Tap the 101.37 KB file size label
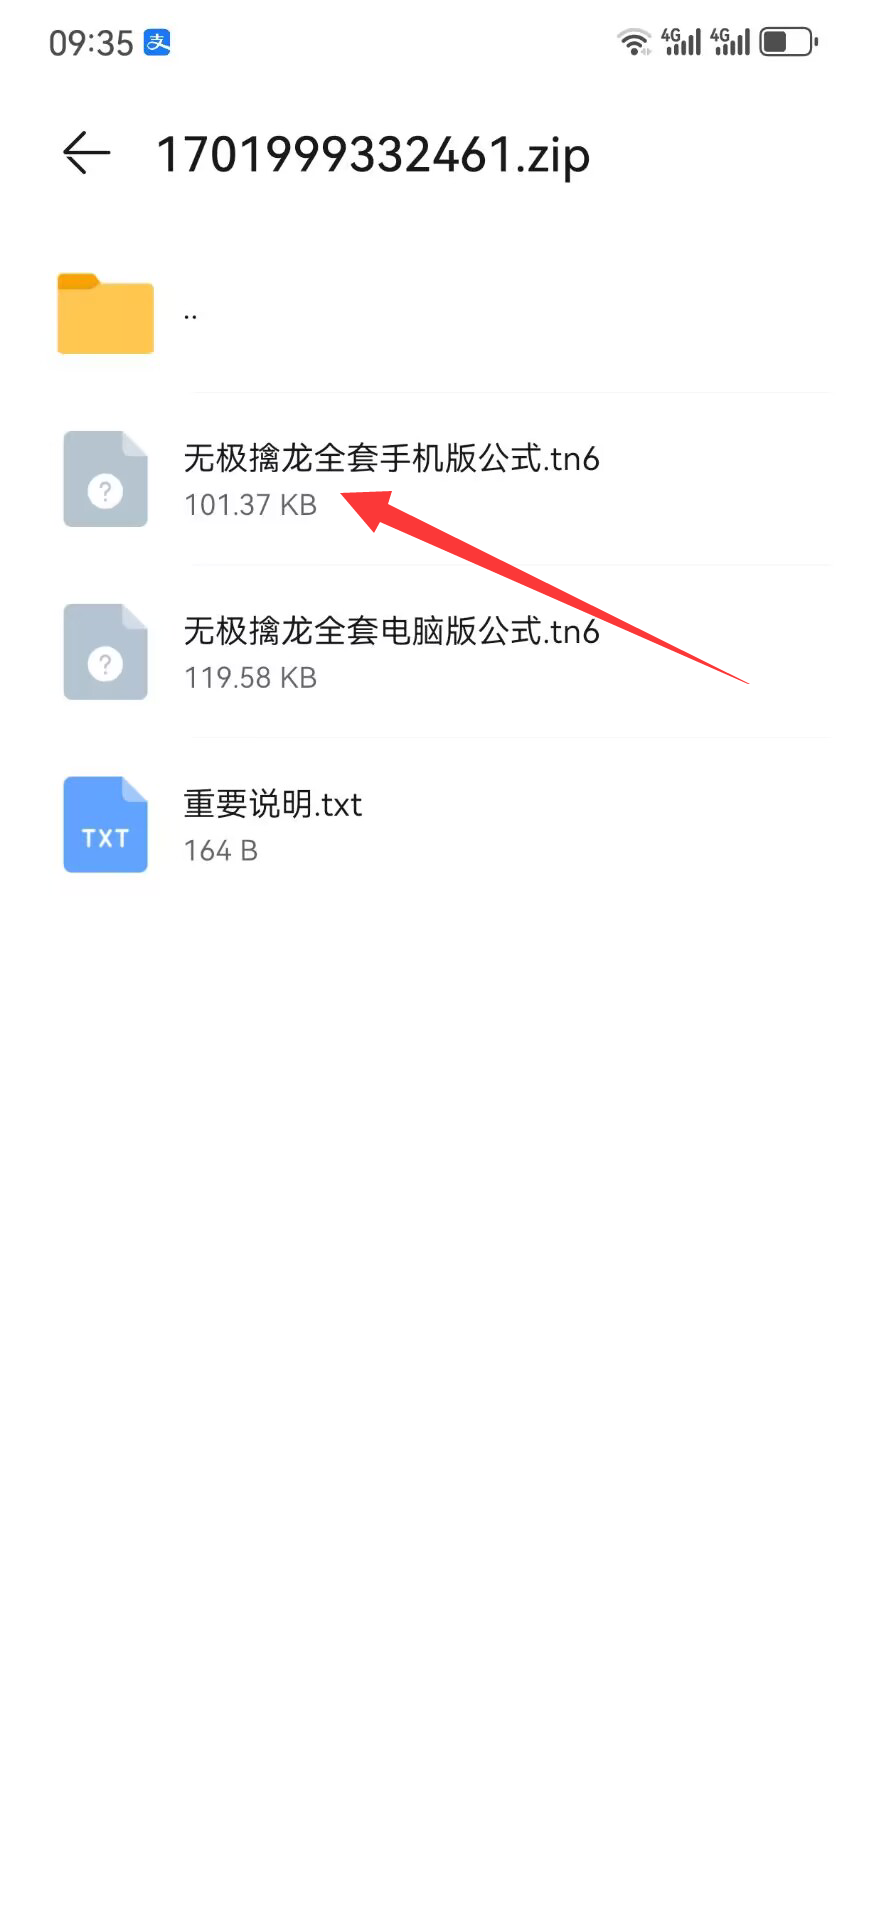This screenshot has width=870, height=1920. pyautogui.click(x=250, y=505)
